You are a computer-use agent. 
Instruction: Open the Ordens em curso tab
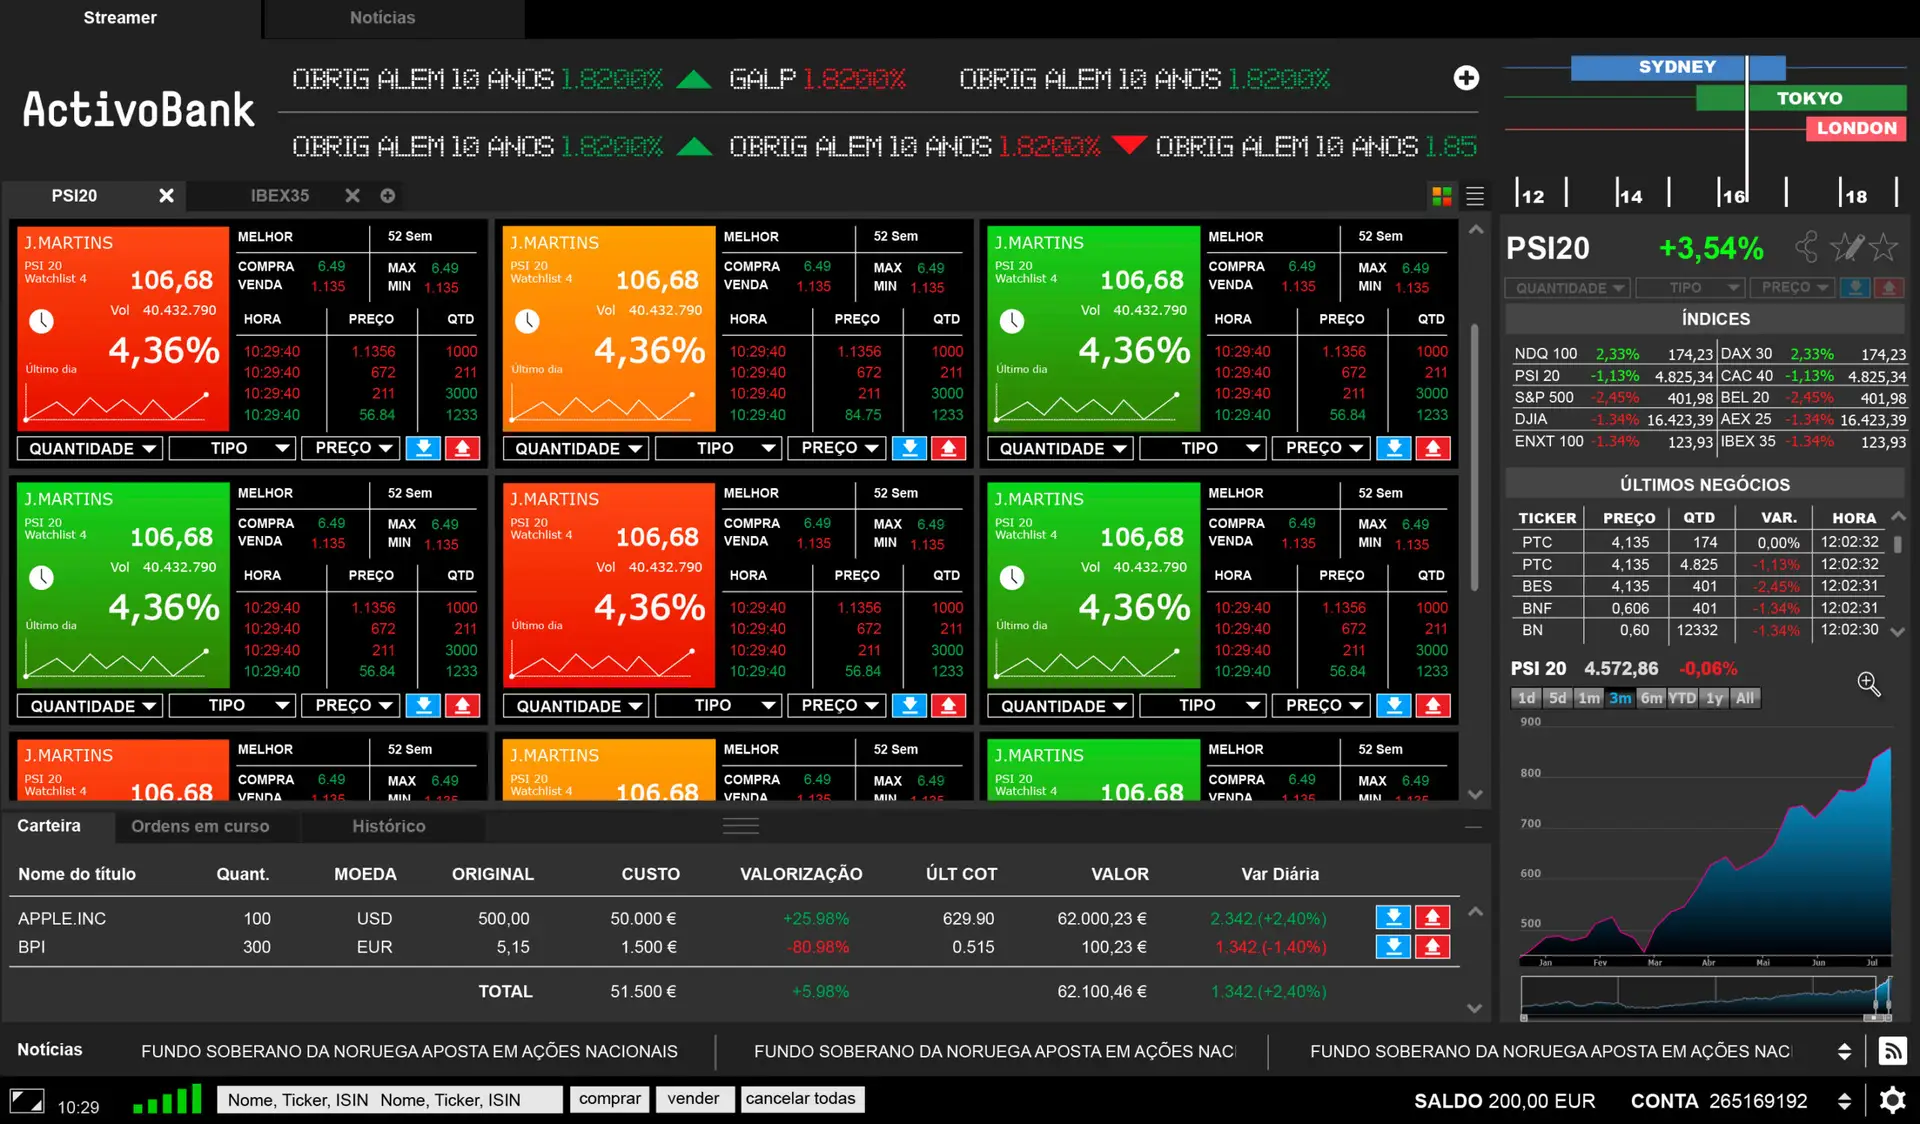pyautogui.click(x=200, y=826)
